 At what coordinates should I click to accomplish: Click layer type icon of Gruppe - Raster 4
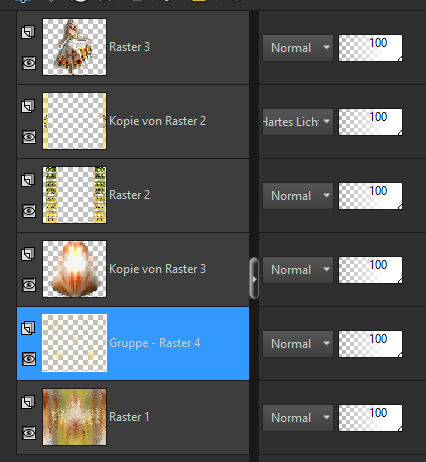click(28, 328)
